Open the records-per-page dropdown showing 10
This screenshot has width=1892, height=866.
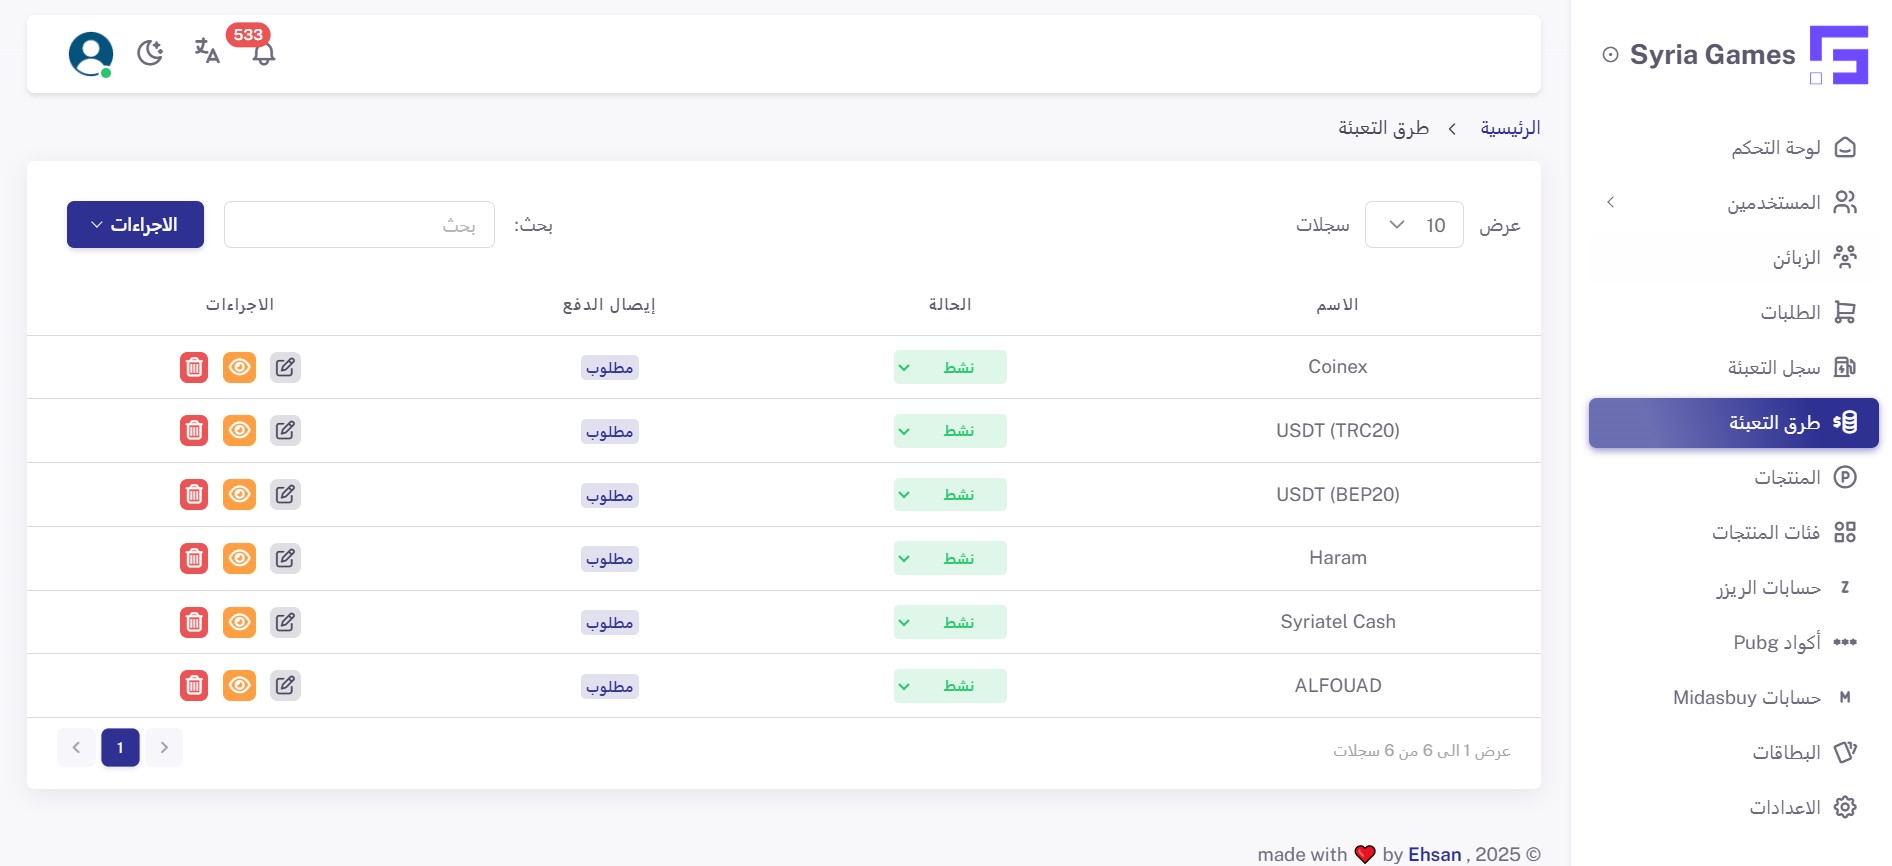click(x=1414, y=225)
